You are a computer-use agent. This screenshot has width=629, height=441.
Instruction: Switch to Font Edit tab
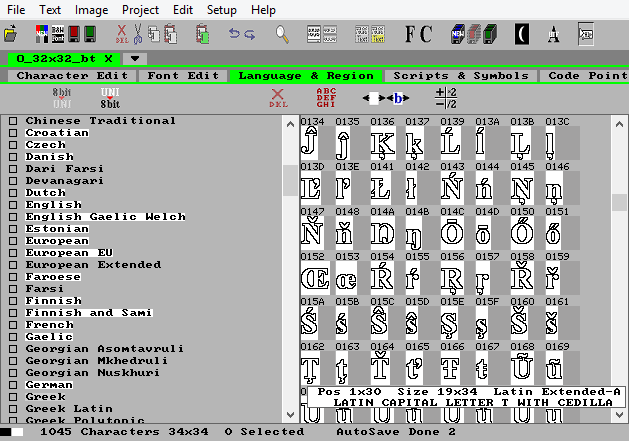(x=183, y=75)
